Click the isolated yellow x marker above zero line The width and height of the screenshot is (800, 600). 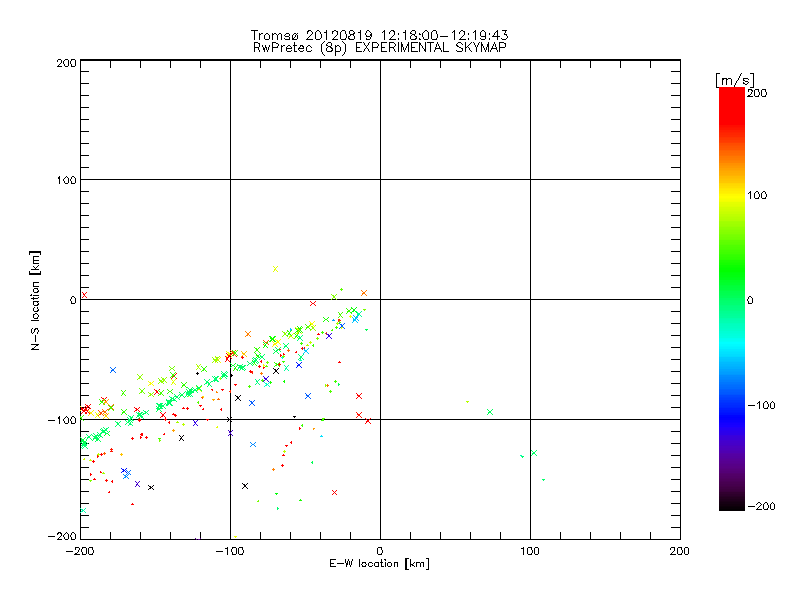coord(276,269)
